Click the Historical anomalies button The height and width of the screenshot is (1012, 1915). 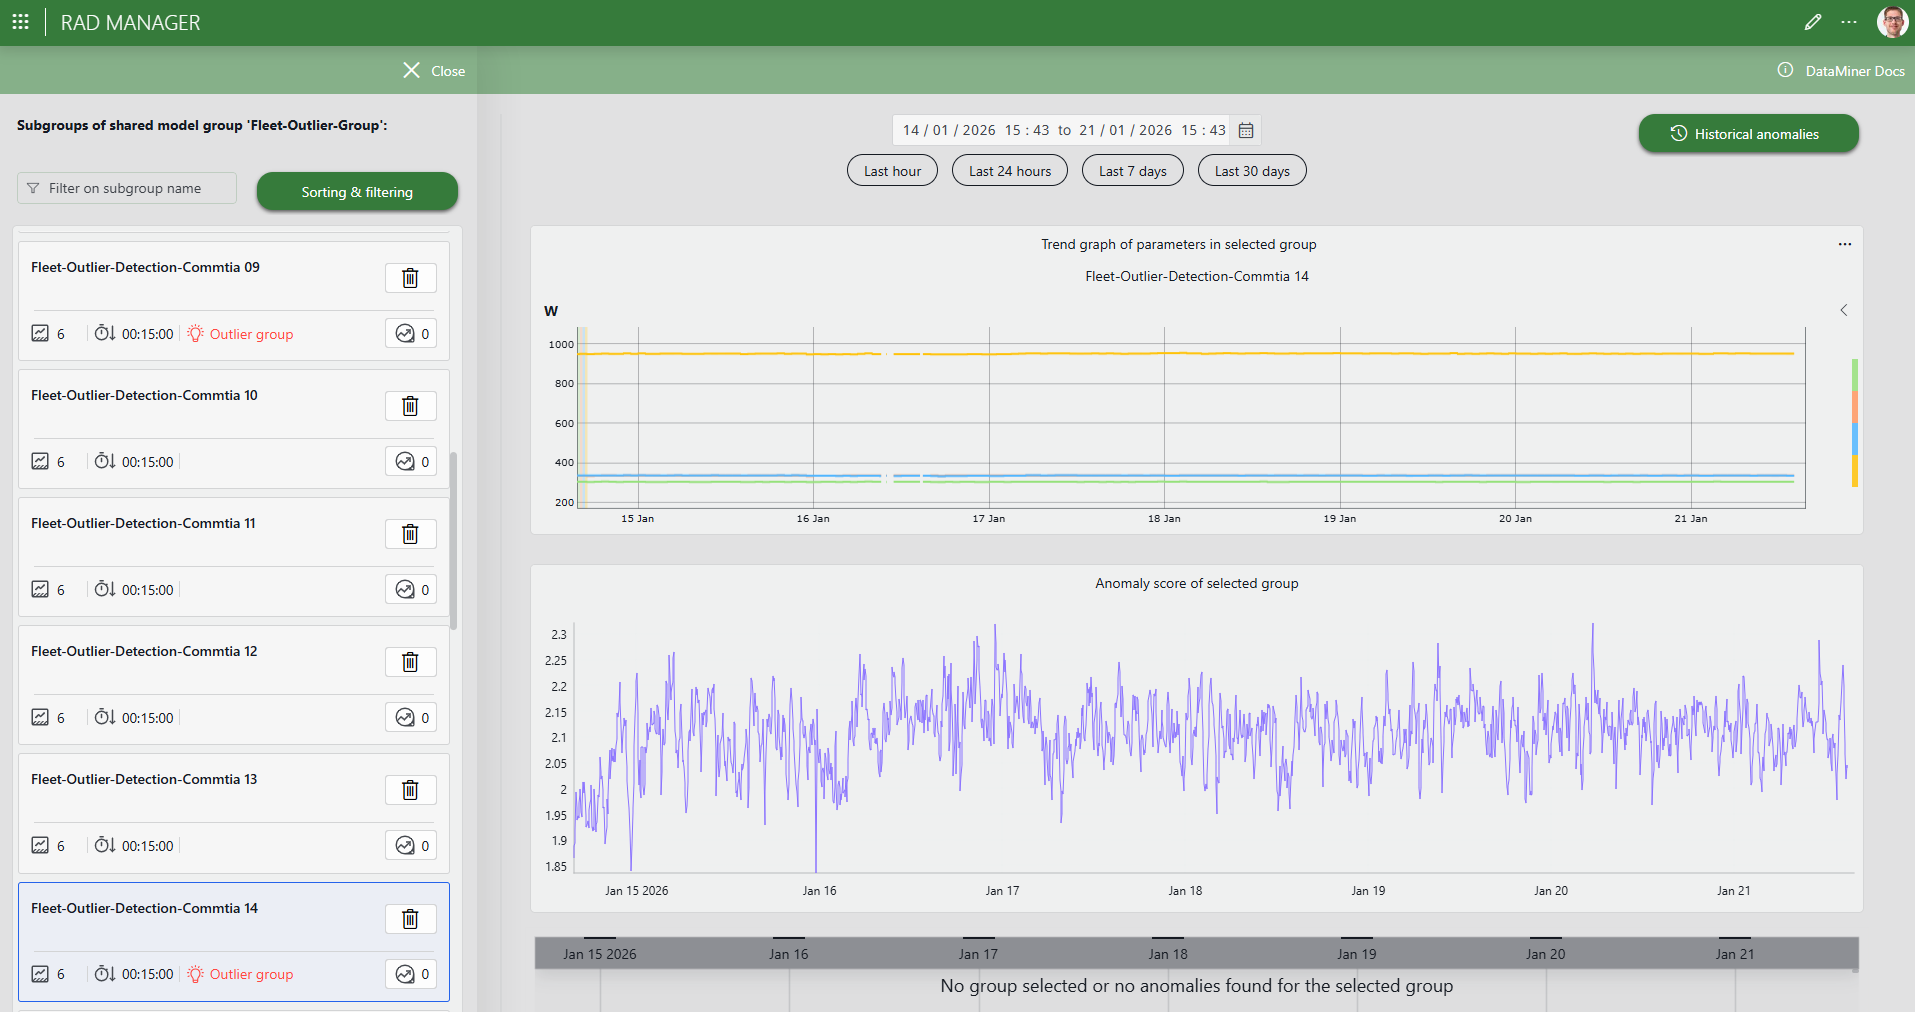tap(1747, 134)
